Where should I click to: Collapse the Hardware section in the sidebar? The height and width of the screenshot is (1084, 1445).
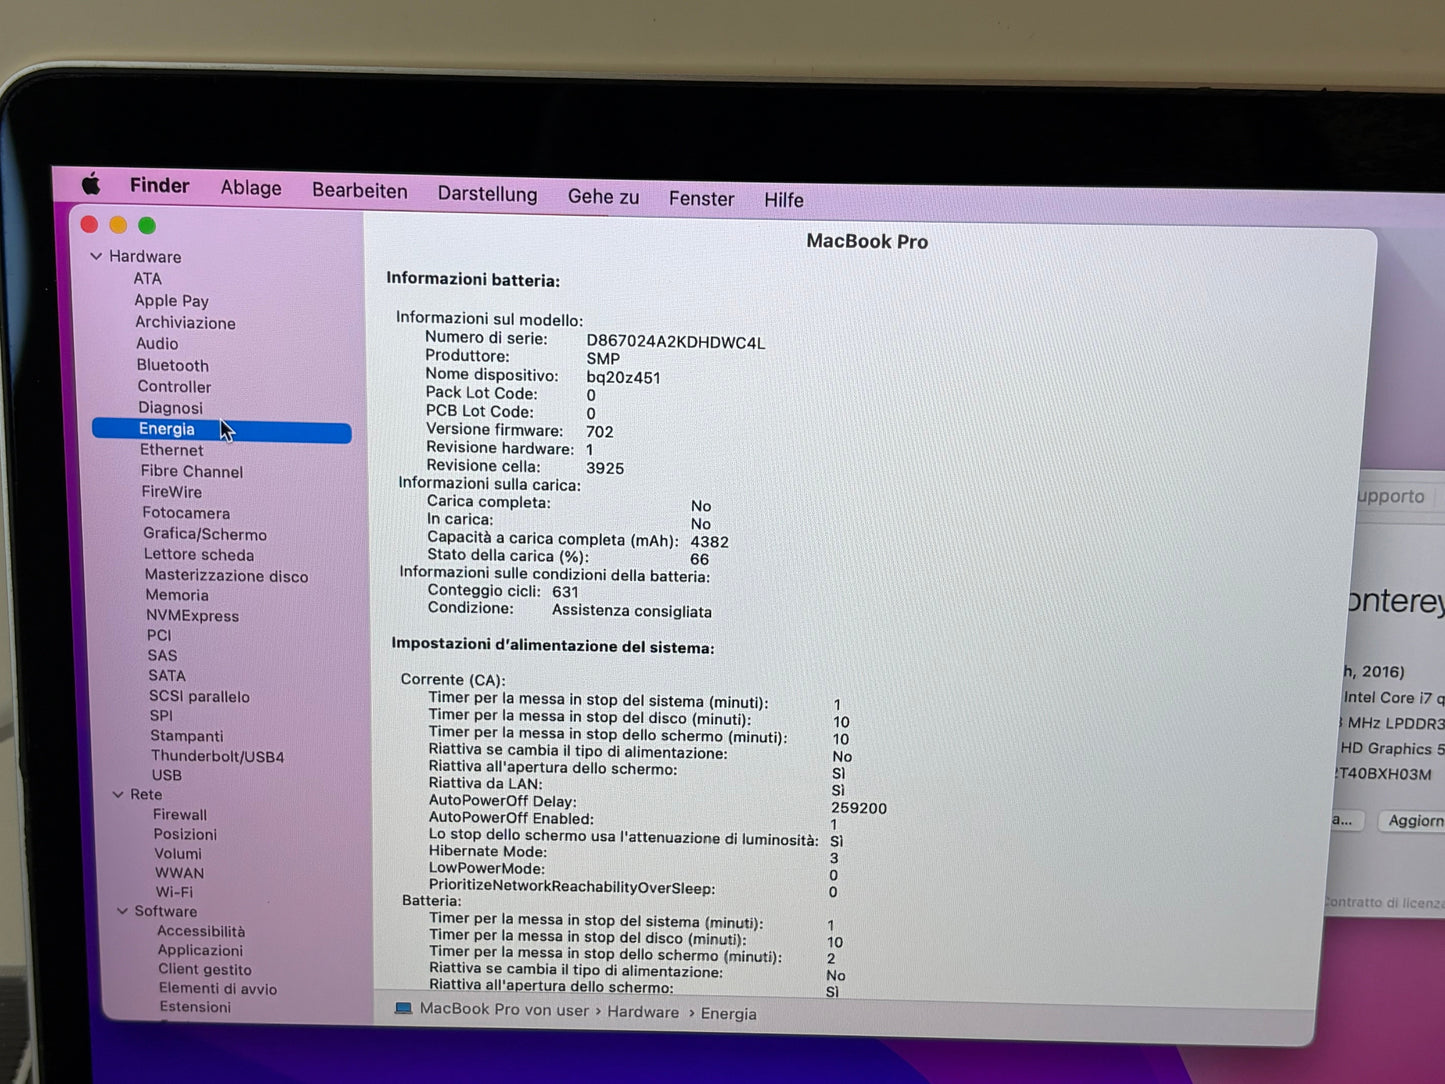point(96,256)
